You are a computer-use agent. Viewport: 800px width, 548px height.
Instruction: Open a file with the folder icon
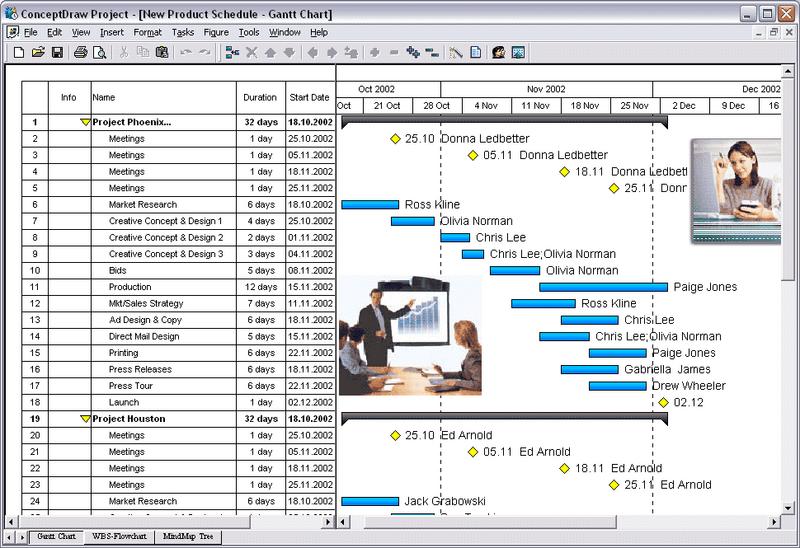coord(38,52)
